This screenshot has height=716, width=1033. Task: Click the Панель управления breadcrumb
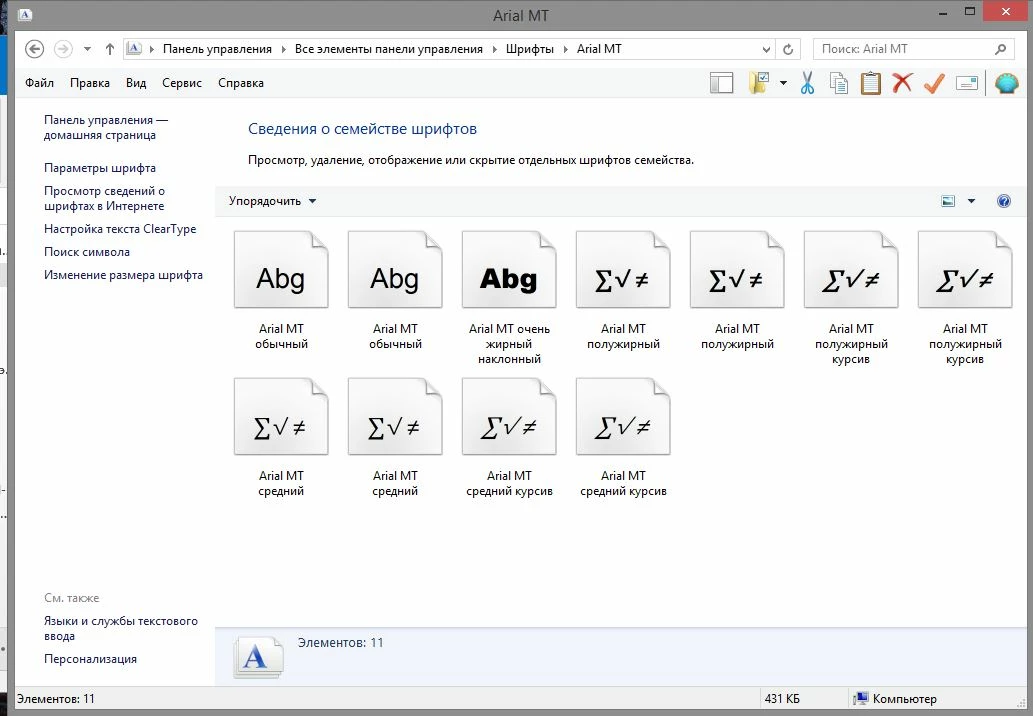click(217, 49)
